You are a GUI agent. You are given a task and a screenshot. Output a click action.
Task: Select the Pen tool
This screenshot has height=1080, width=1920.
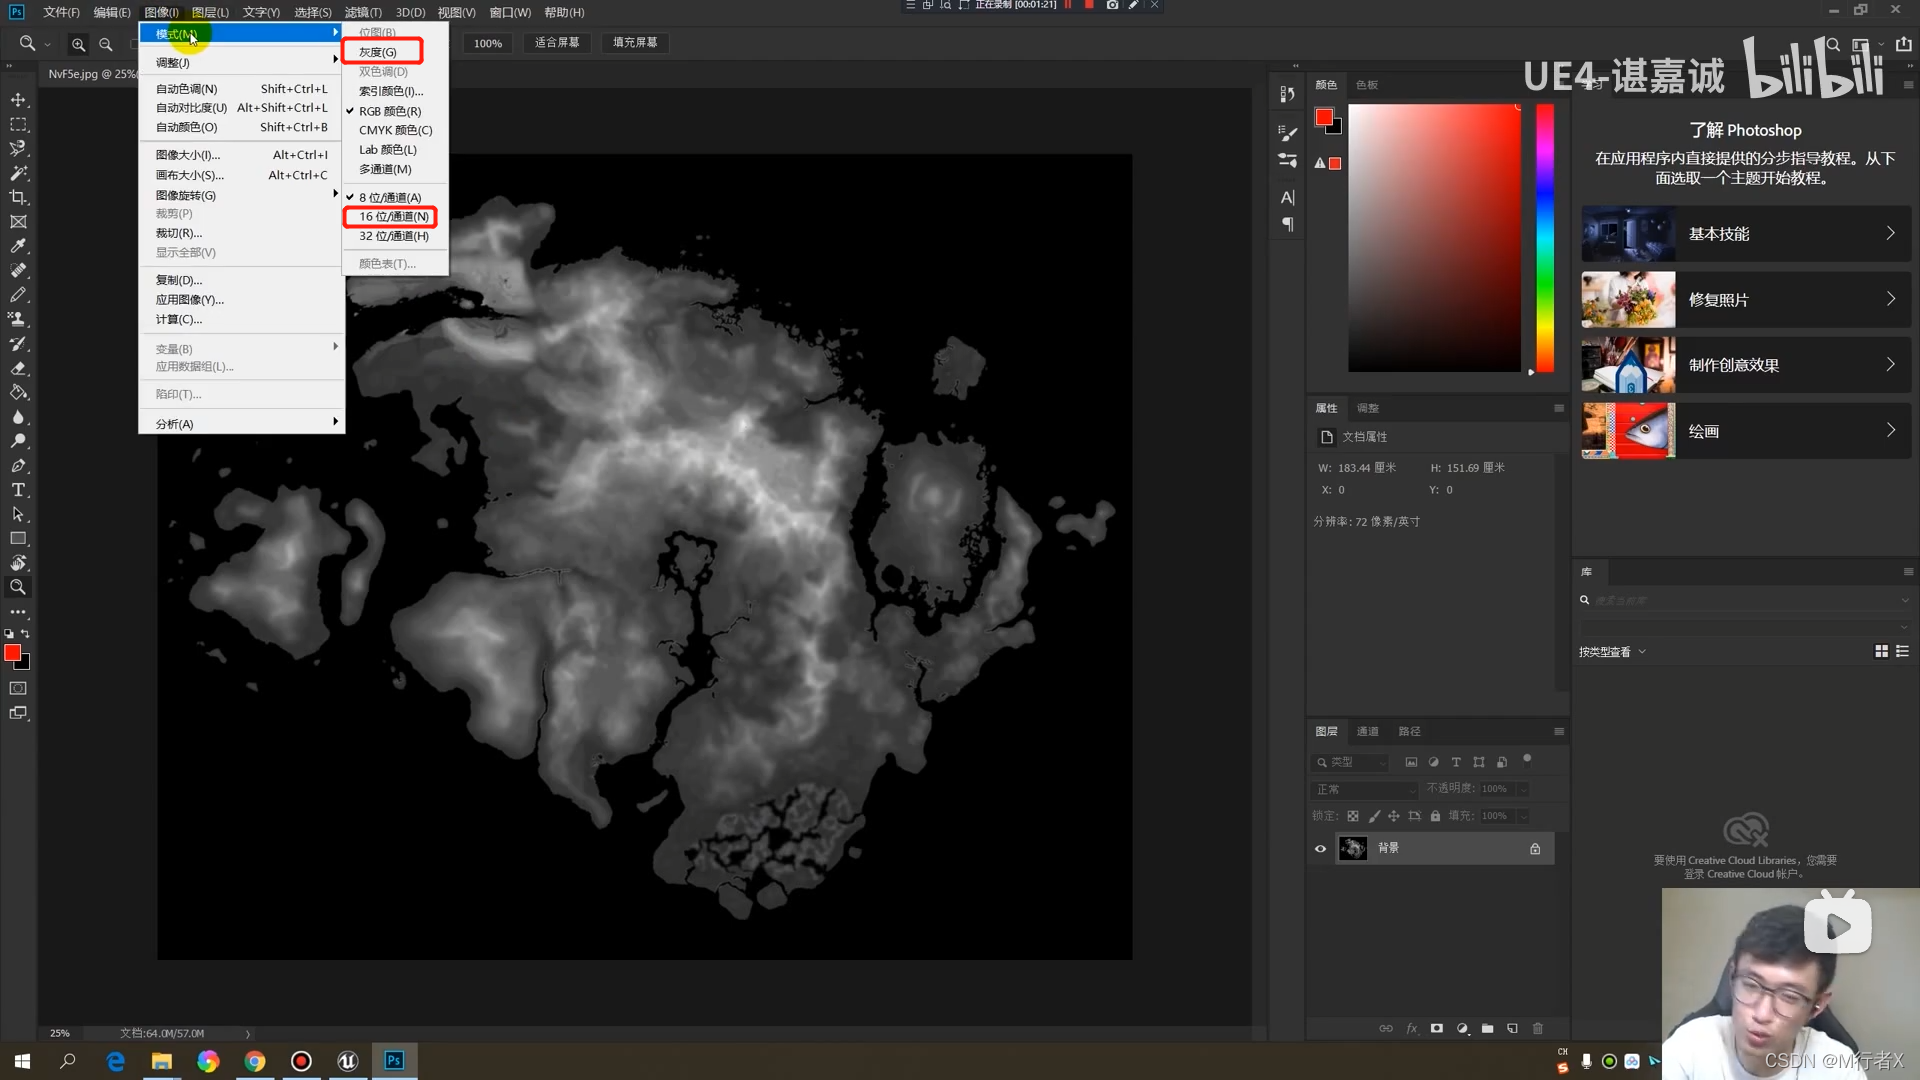pos(18,466)
